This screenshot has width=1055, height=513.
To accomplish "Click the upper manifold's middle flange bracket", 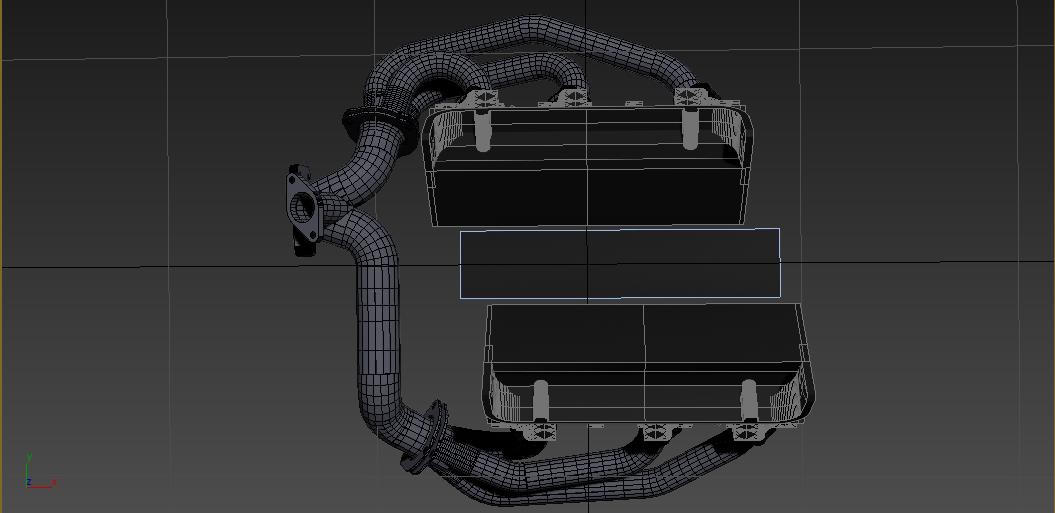I will [x=571, y=98].
